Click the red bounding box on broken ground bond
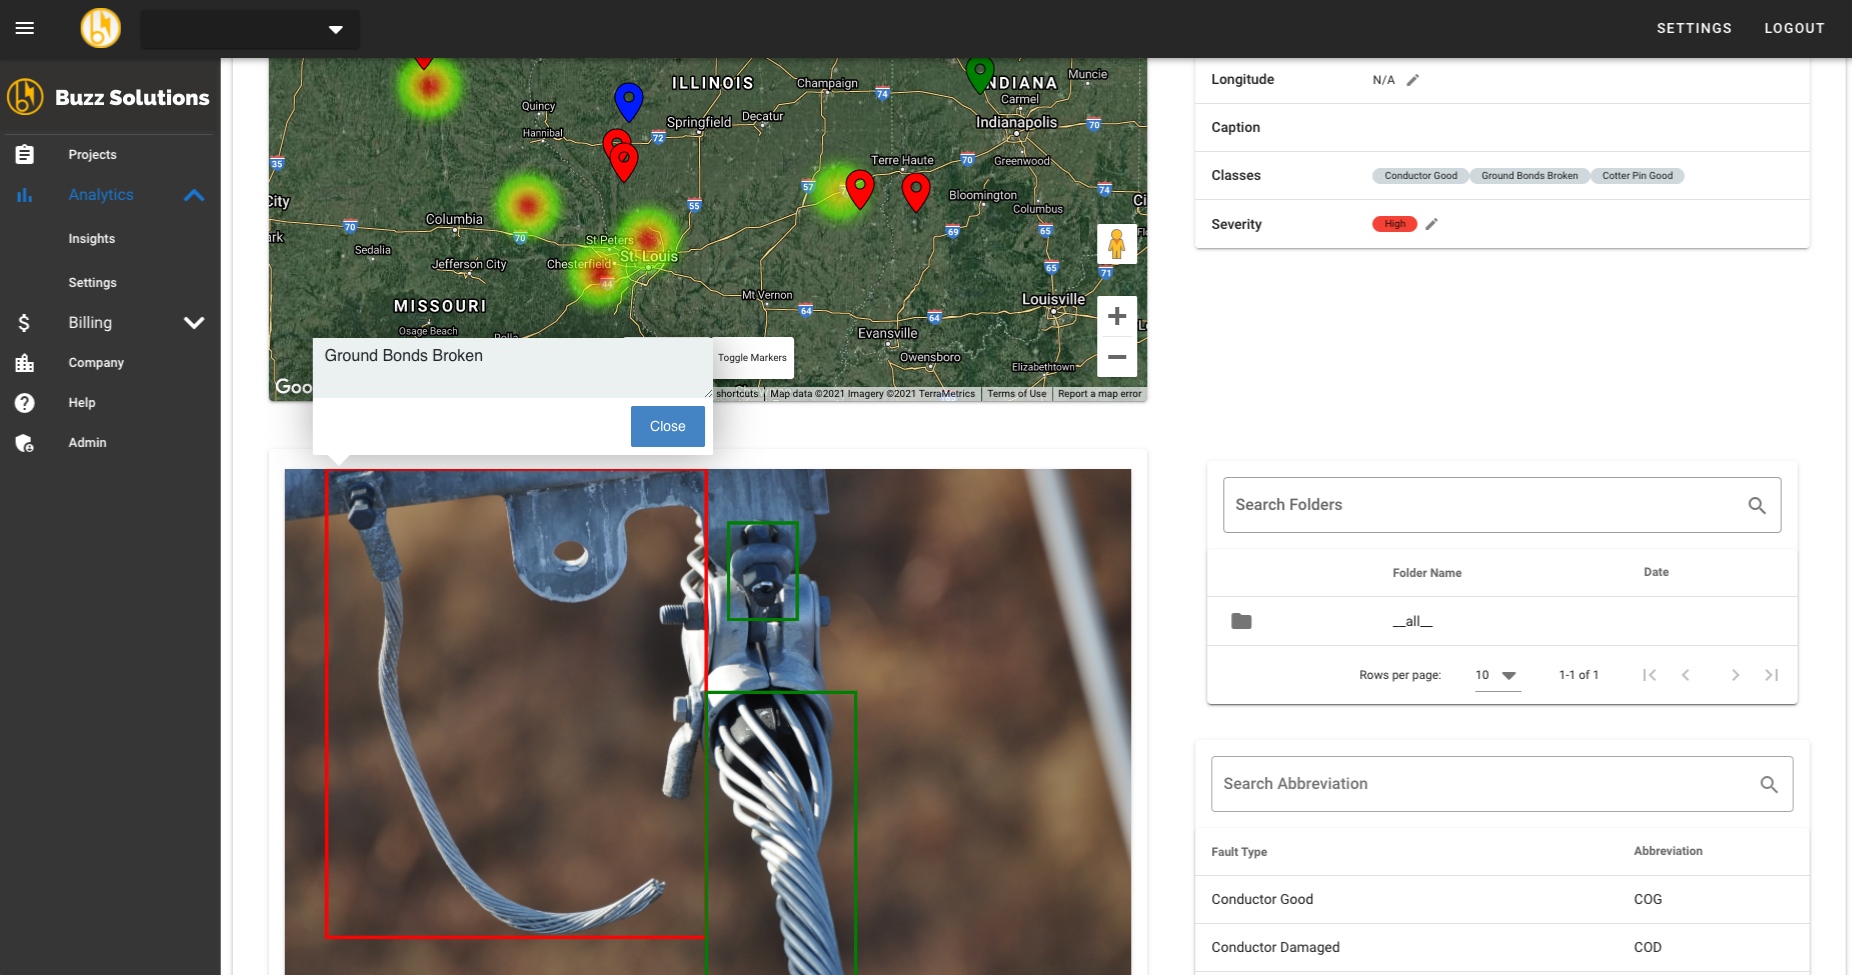The height and width of the screenshot is (975, 1852). coord(516,704)
